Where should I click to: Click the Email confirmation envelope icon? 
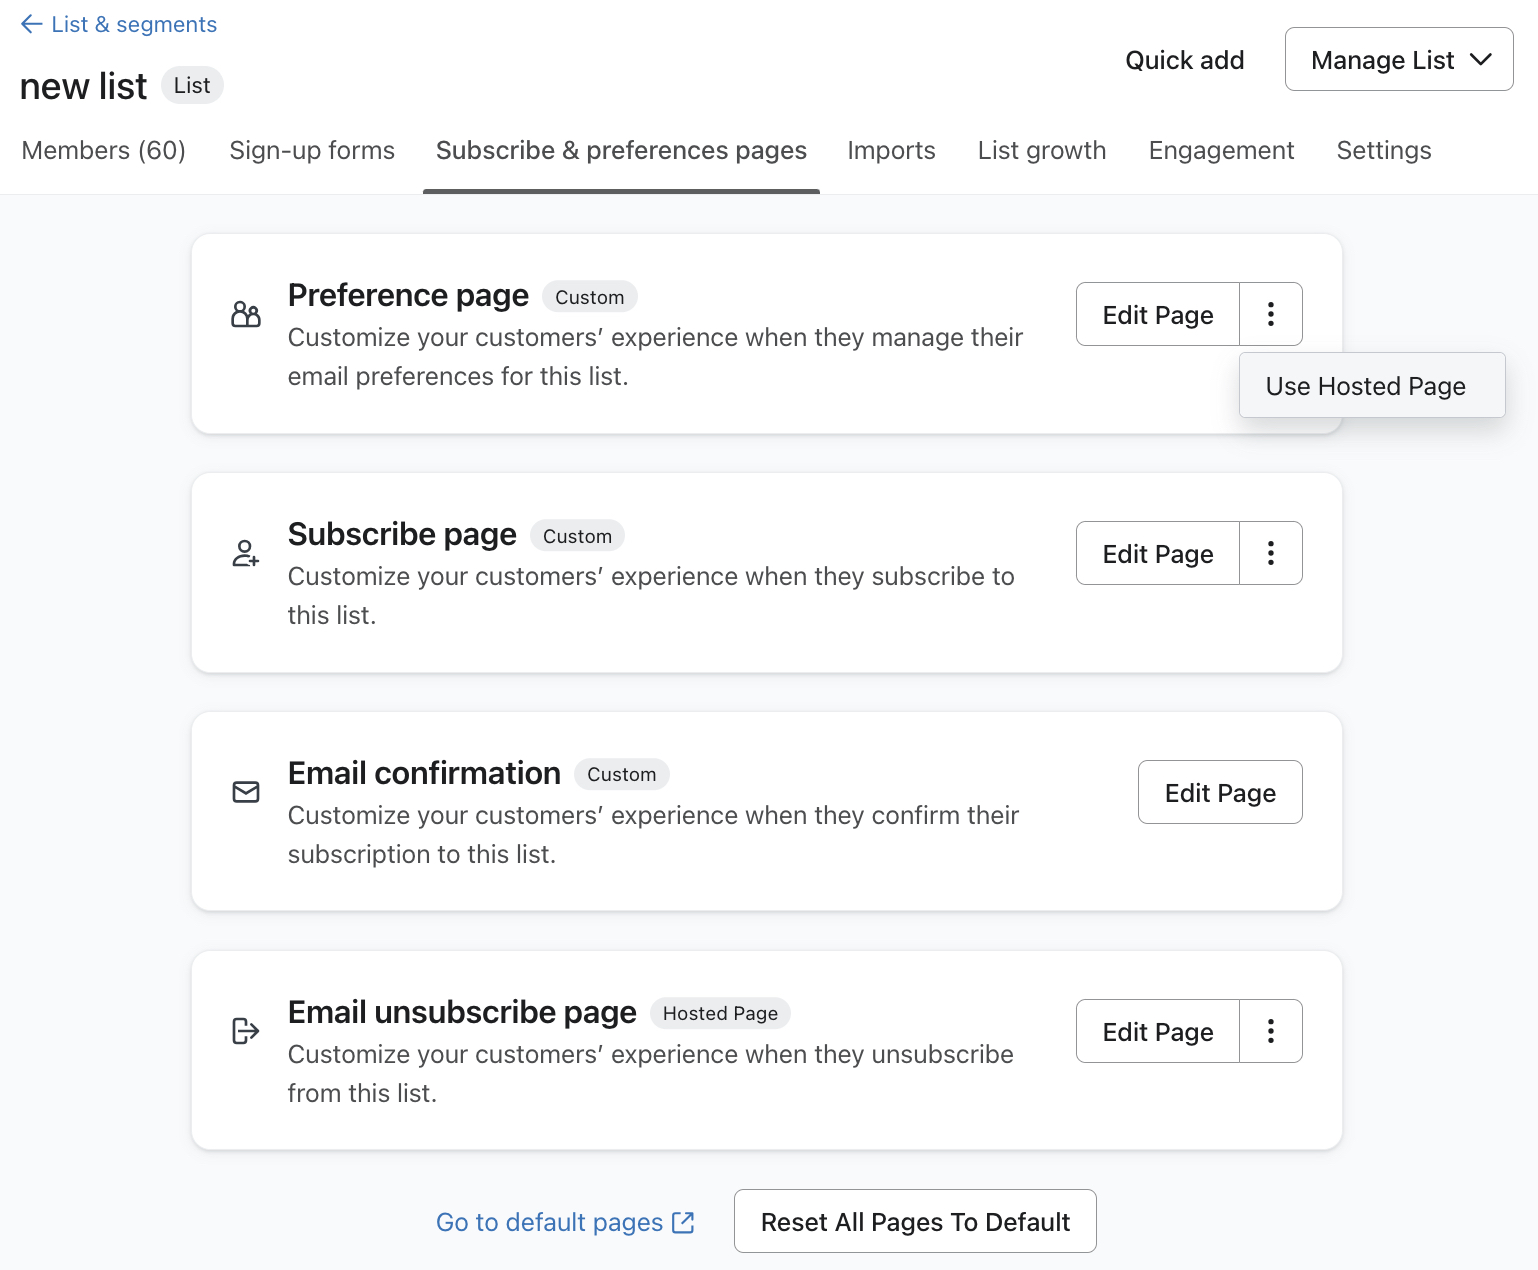coord(245,792)
